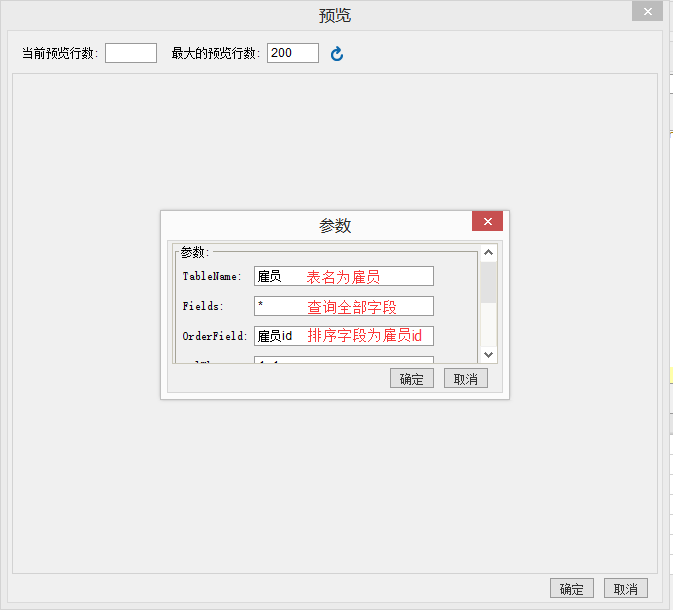Close the 参数 dialog
The width and height of the screenshot is (673, 610).
(x=487, y=221)
